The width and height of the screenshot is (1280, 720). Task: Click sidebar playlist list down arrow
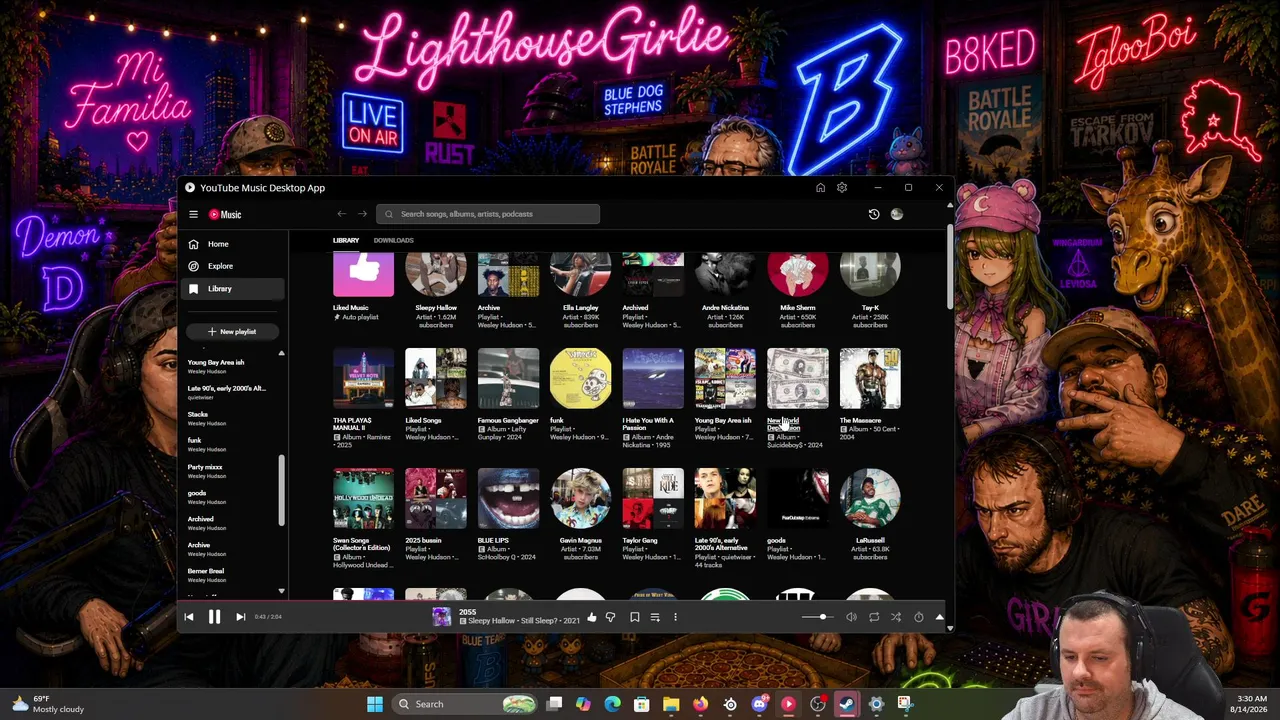[x=281, y=592]
